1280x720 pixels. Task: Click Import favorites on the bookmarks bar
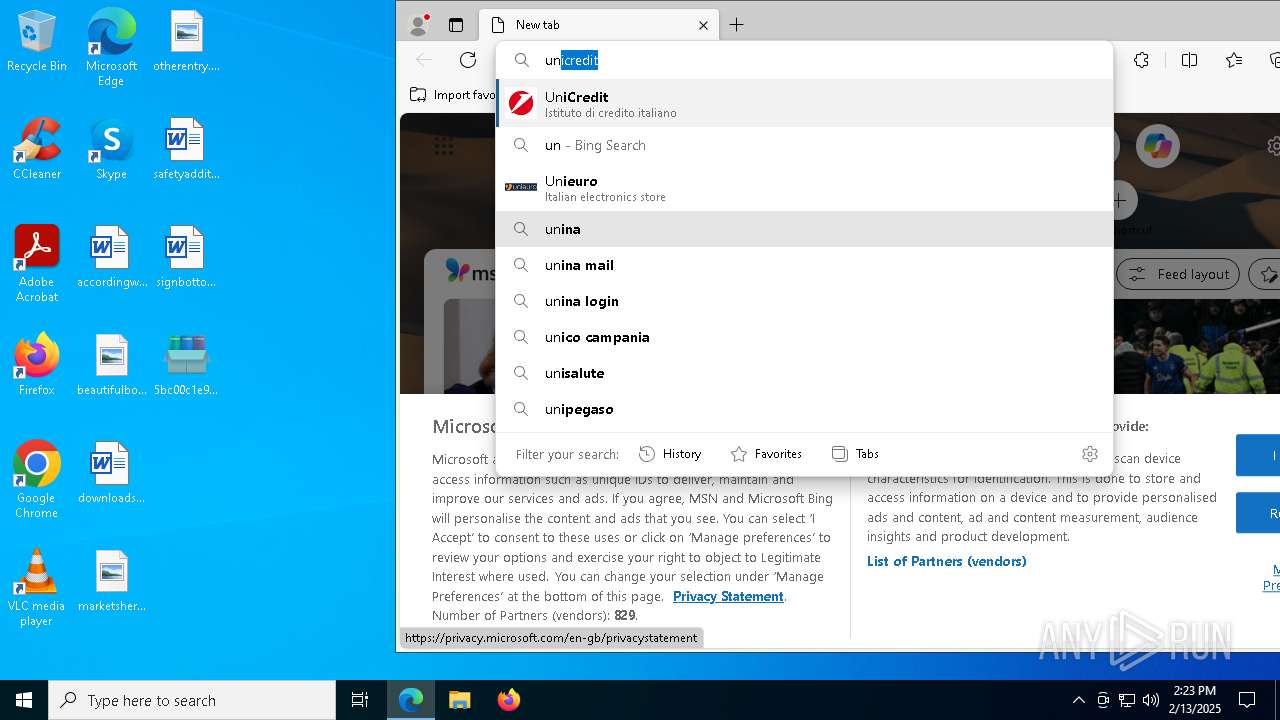tap(453, 95)
